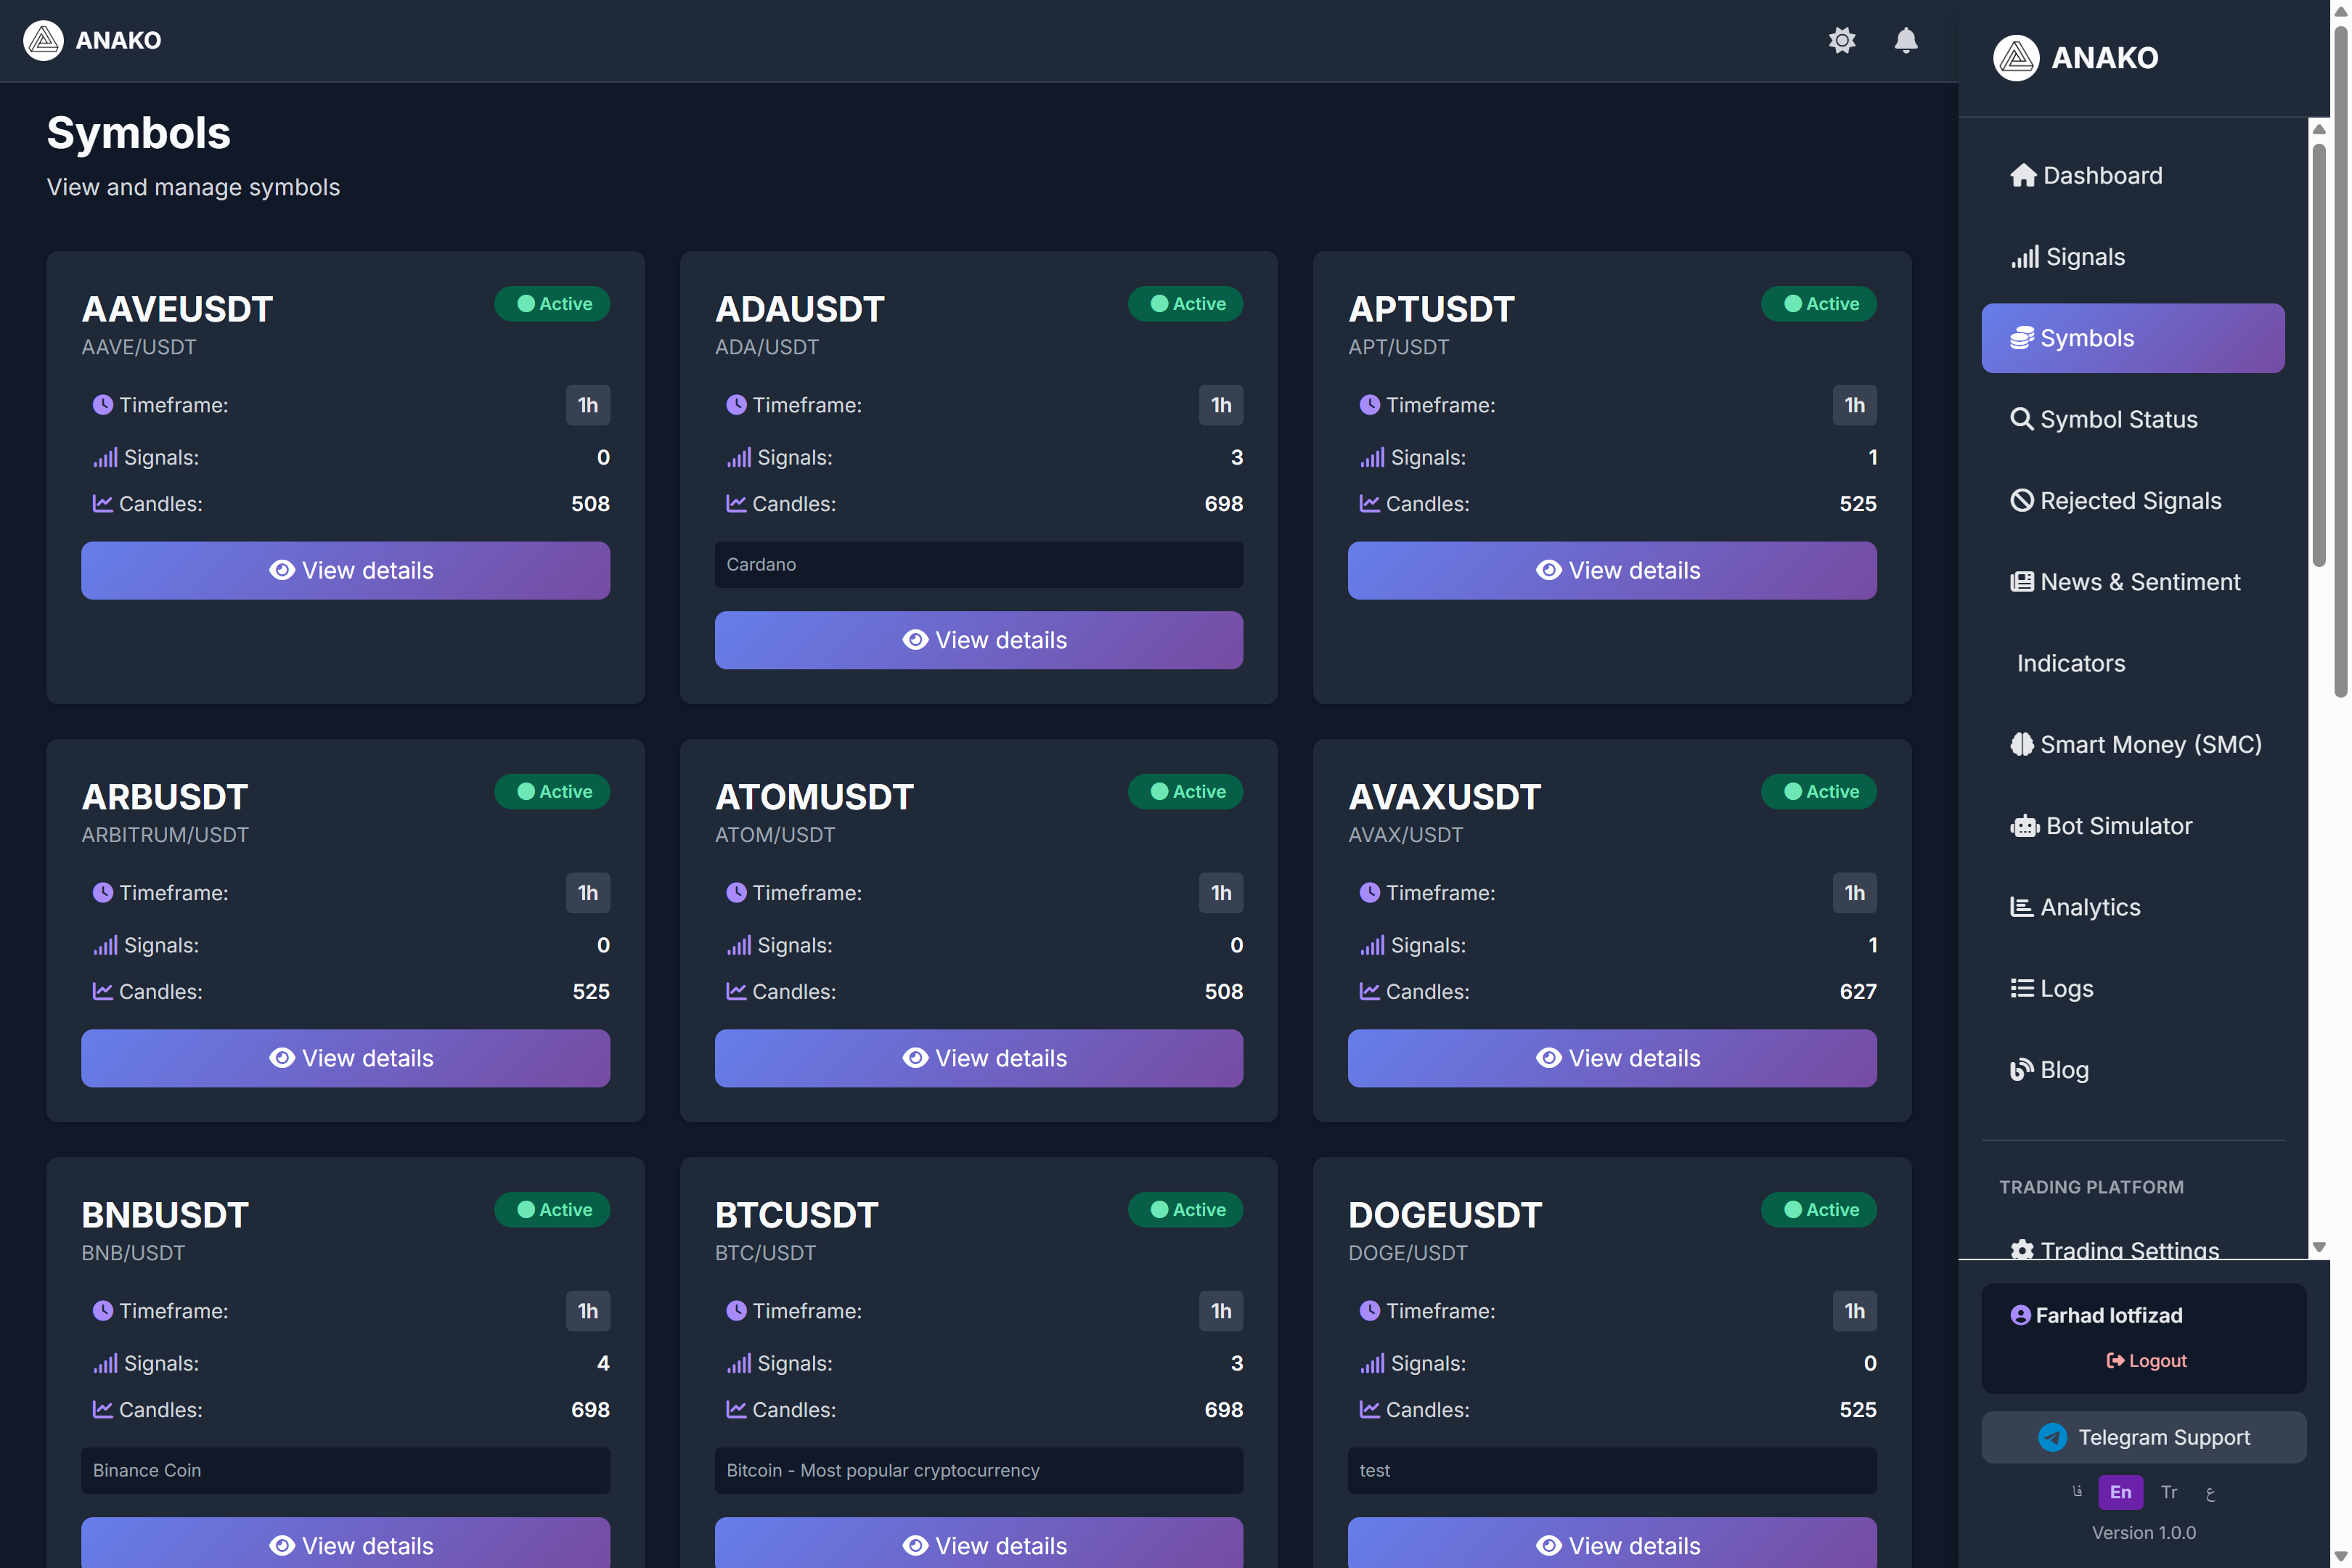Click the Cardano description field on ADAUSDT

[x=978, y=565]
